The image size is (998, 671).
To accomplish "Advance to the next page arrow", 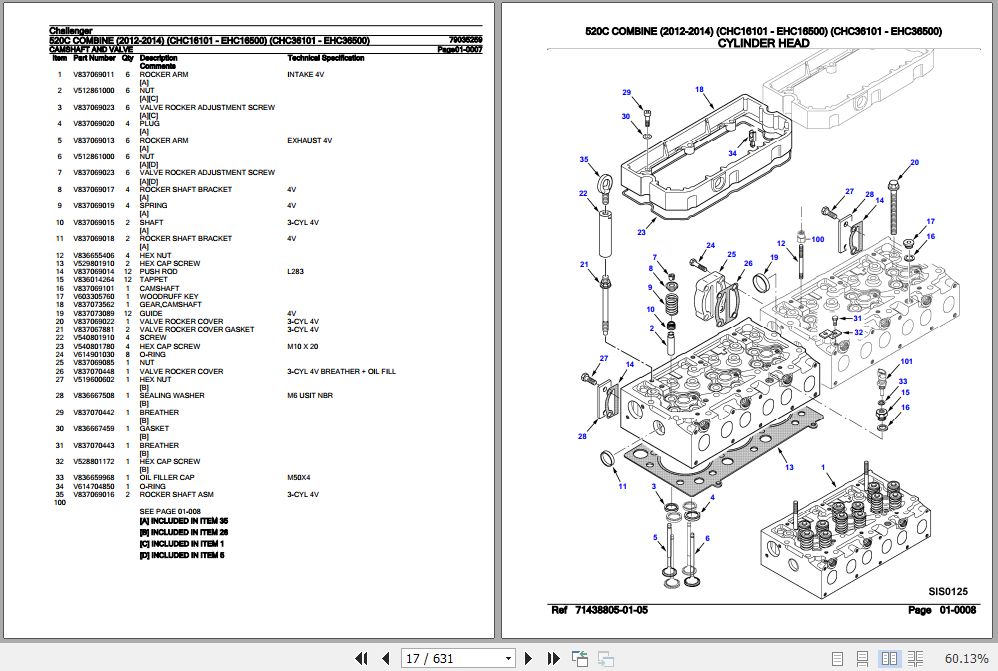I will click(528, 658).
